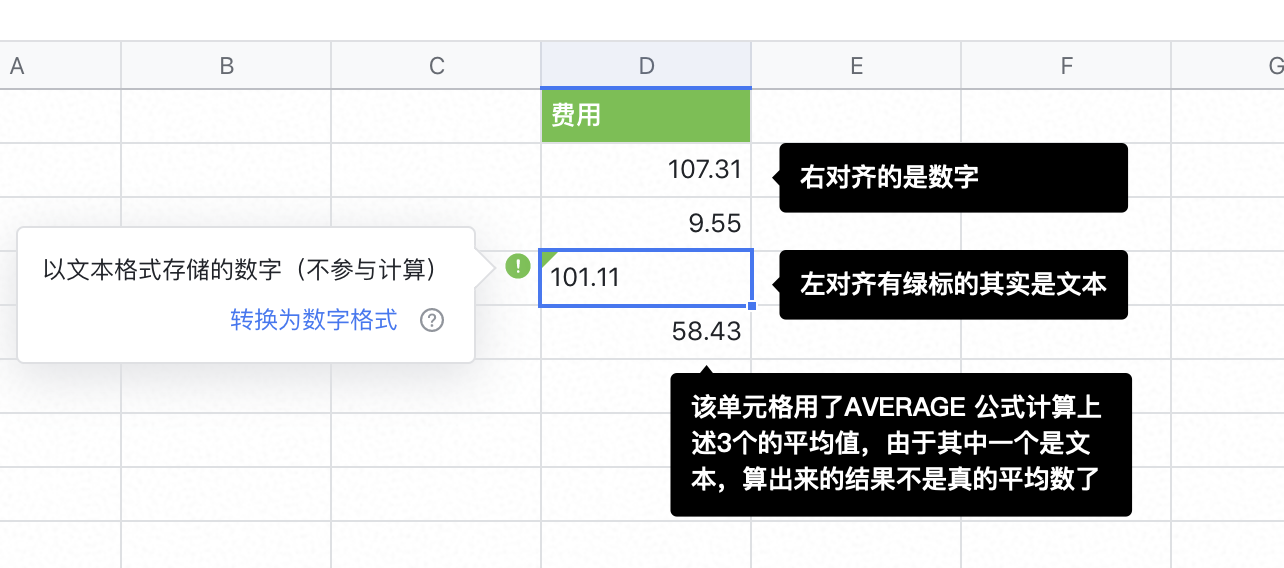The height and width of the screenshot is (568, 1284).
Task: Select the average result cell 58.43
Action: coord(646,332)
